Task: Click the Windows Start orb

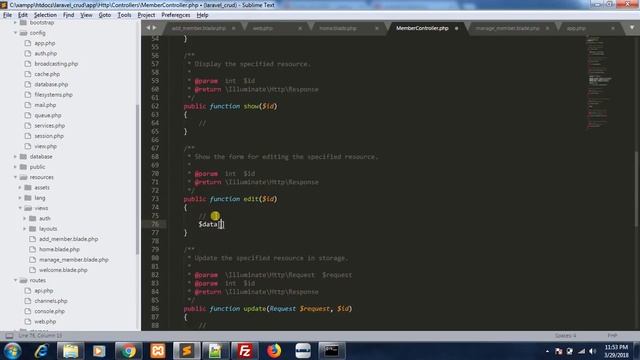Action: pyautogui.click(x=12, y=351)
